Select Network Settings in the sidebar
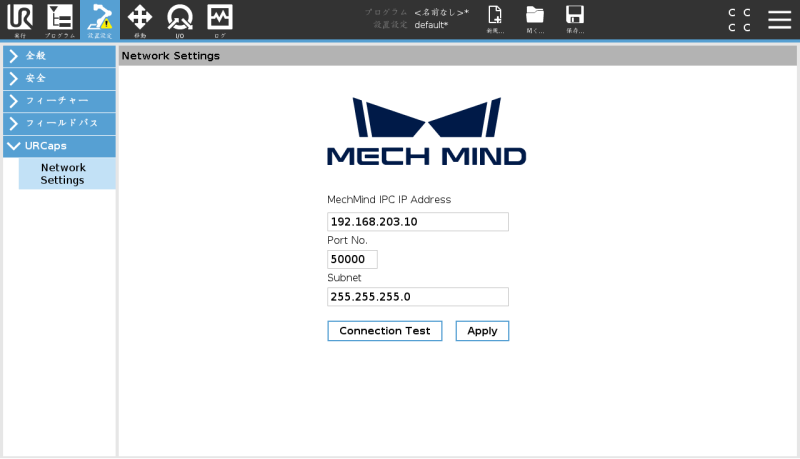This screenshot has height=459, width=800. [x=67, y=174]
